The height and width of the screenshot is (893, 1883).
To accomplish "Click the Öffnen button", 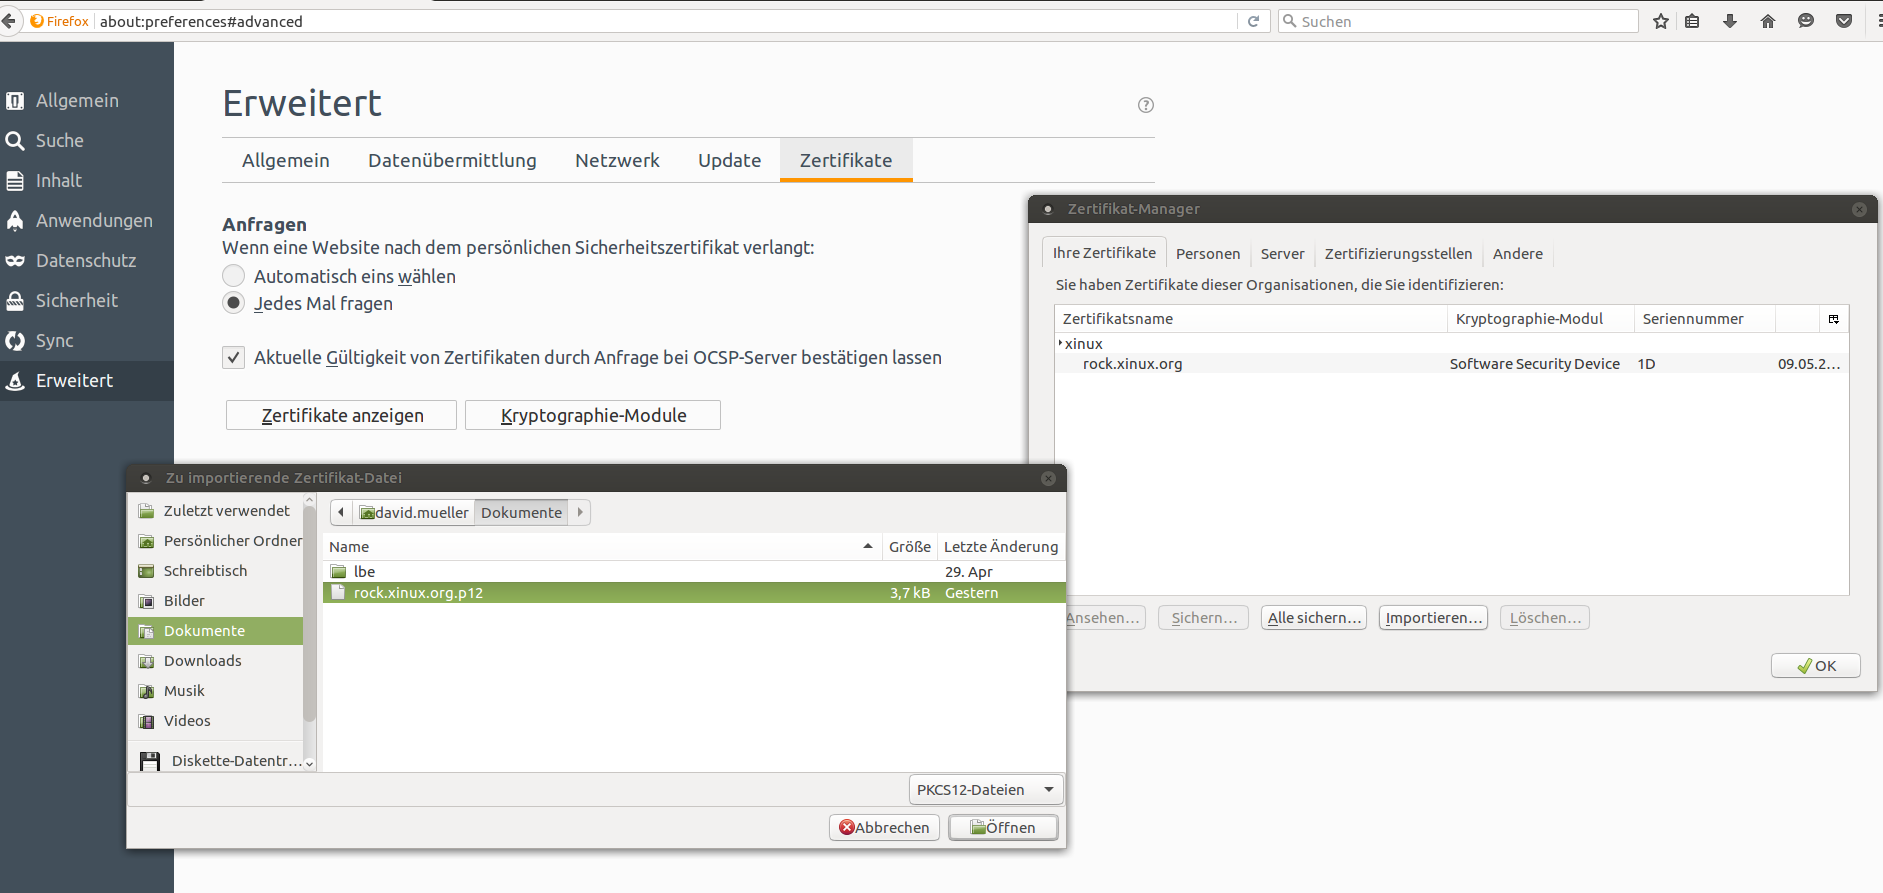I will point(1003,827).
